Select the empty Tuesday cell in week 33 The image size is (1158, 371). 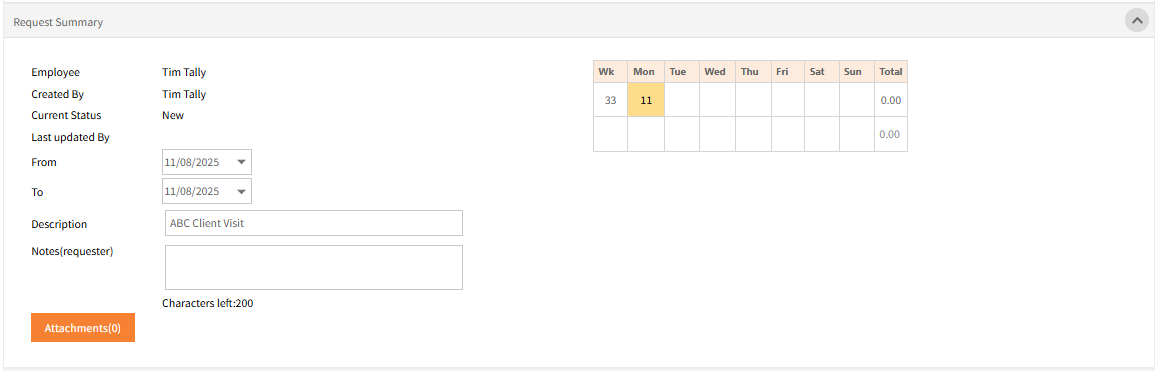(x=682, y=100)
